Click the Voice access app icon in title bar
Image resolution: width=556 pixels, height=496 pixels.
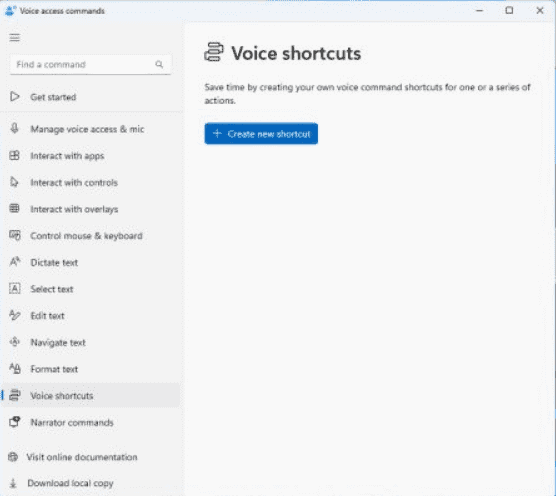[10, 11]
